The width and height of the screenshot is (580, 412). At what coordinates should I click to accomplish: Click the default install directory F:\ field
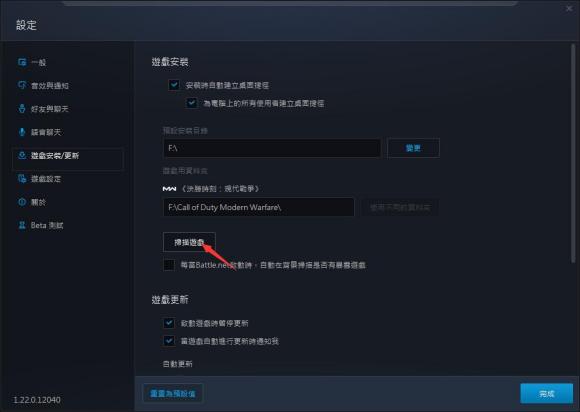point(272,148)
